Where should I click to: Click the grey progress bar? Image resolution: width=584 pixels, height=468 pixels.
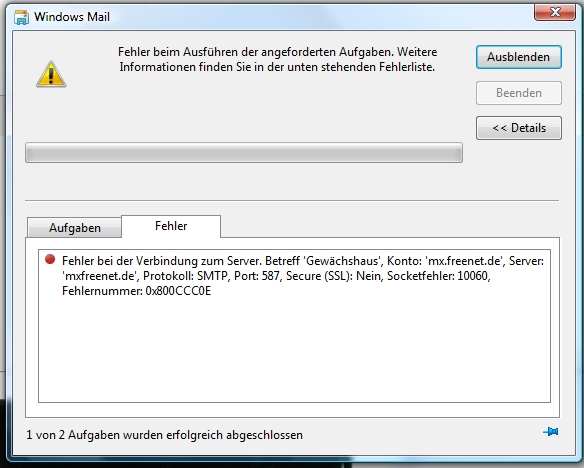(244, 152)
